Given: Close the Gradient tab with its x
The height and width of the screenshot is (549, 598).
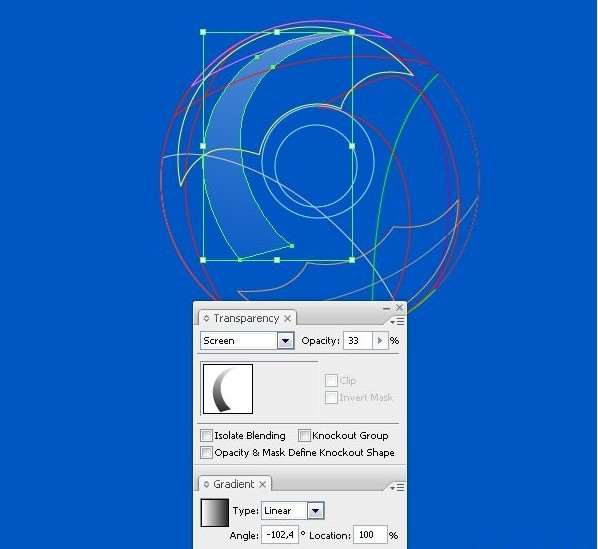Looking at the screenshot, I should [x=262, y=484].
